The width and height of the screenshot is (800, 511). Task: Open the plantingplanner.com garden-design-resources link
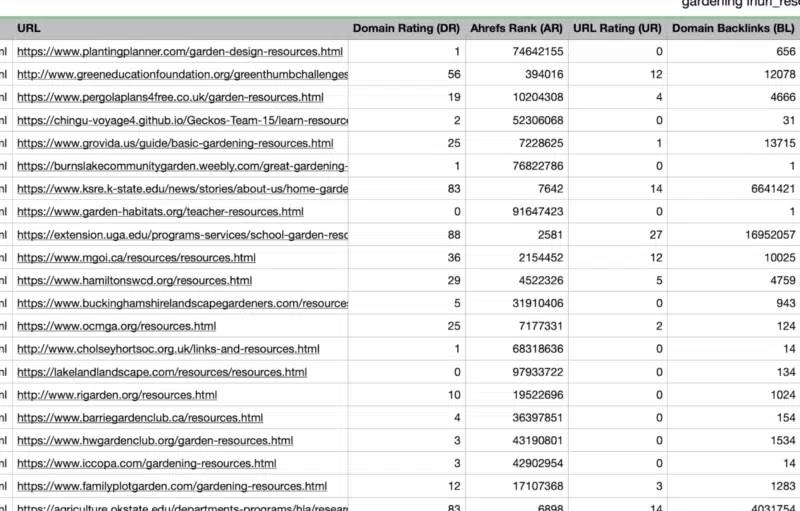click(180, 52)
